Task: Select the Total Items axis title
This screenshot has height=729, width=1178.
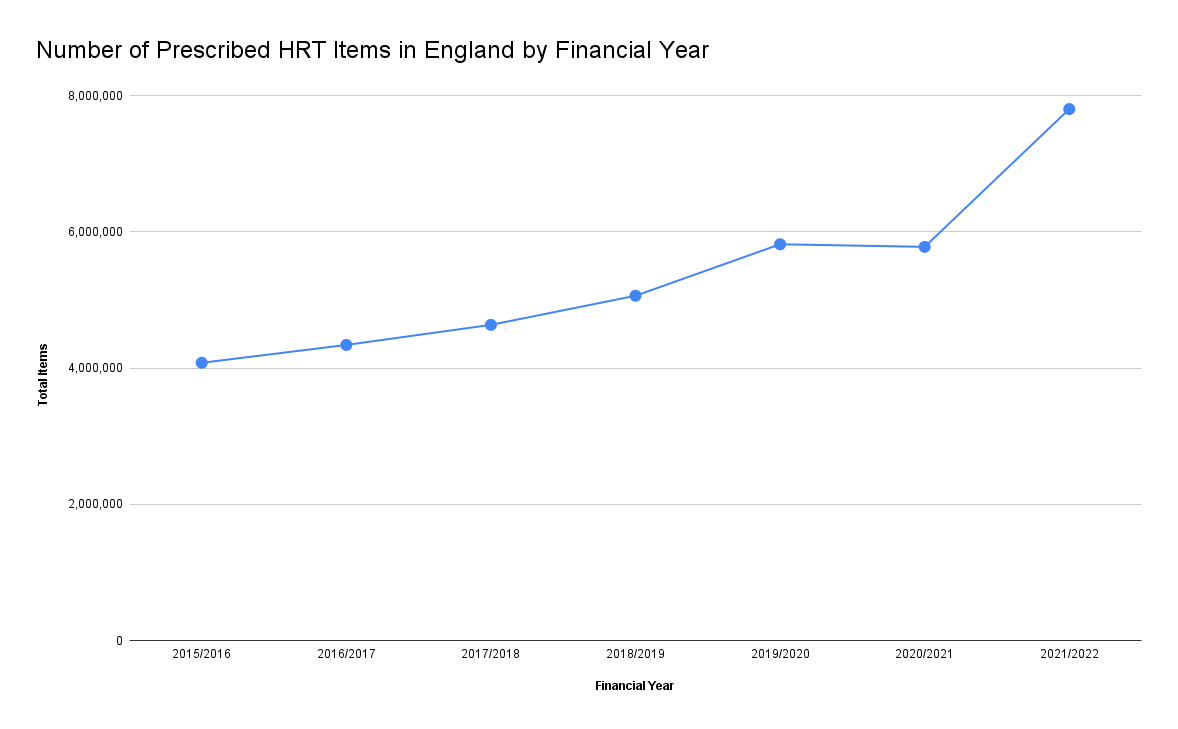Action: click(43, 375)
